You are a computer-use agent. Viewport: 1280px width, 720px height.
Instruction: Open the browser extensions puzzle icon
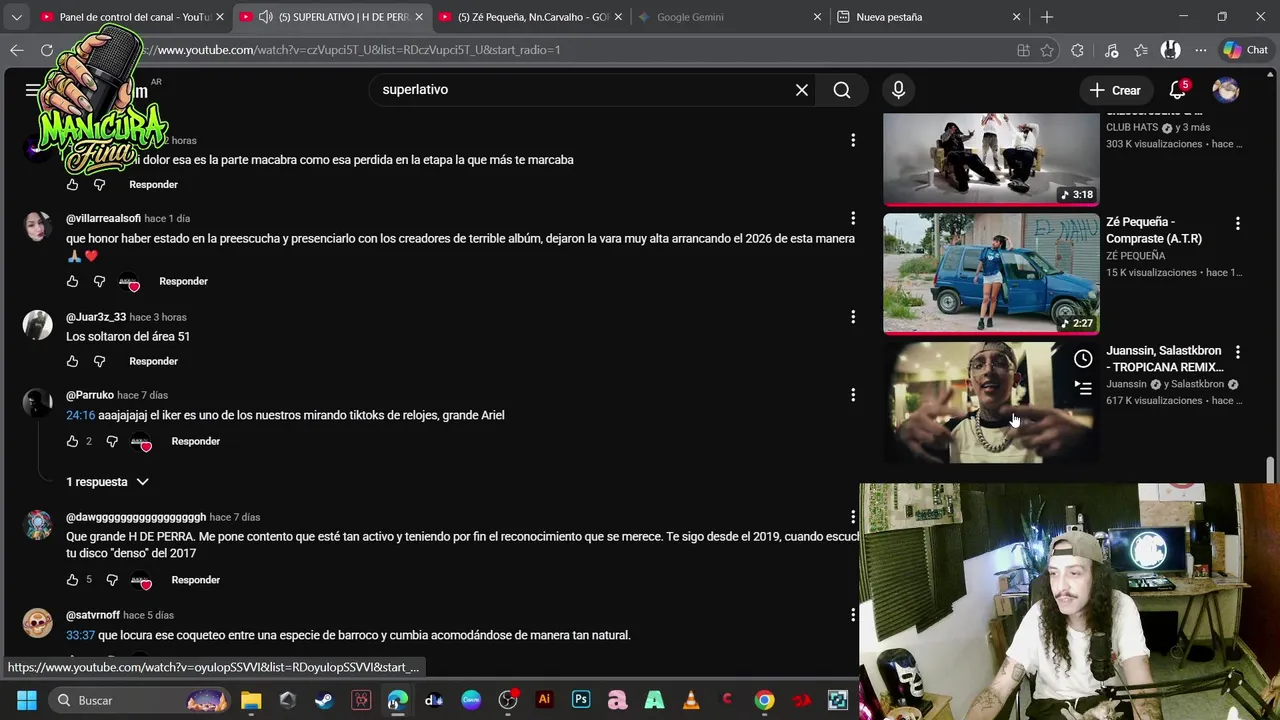pos(1077,50)
